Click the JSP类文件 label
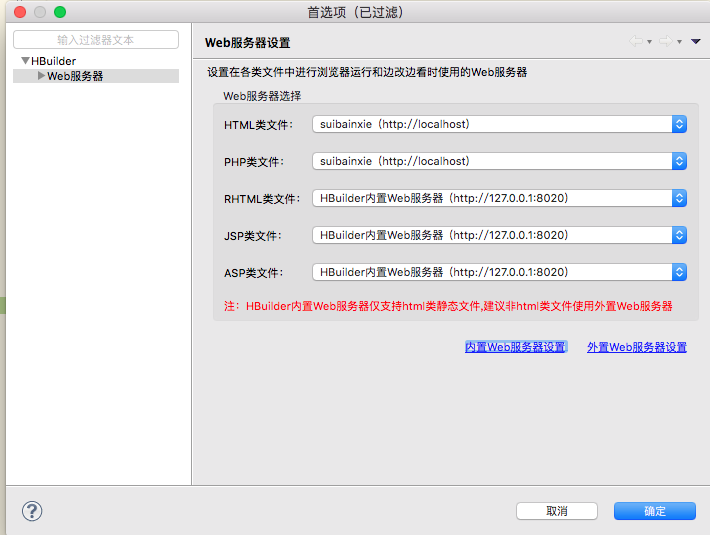710x535 pixels. point(253,236)
